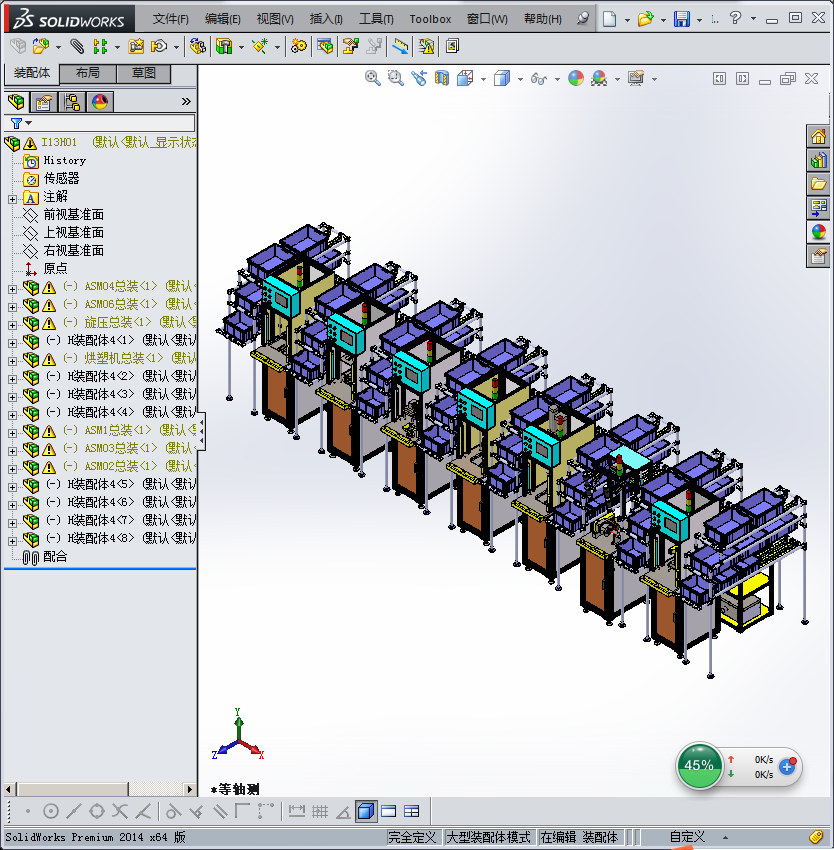Click the clearance verification ruler icon
Viewport: 834px width, 850px height.
pyautogui.click(x=401, y=47)
